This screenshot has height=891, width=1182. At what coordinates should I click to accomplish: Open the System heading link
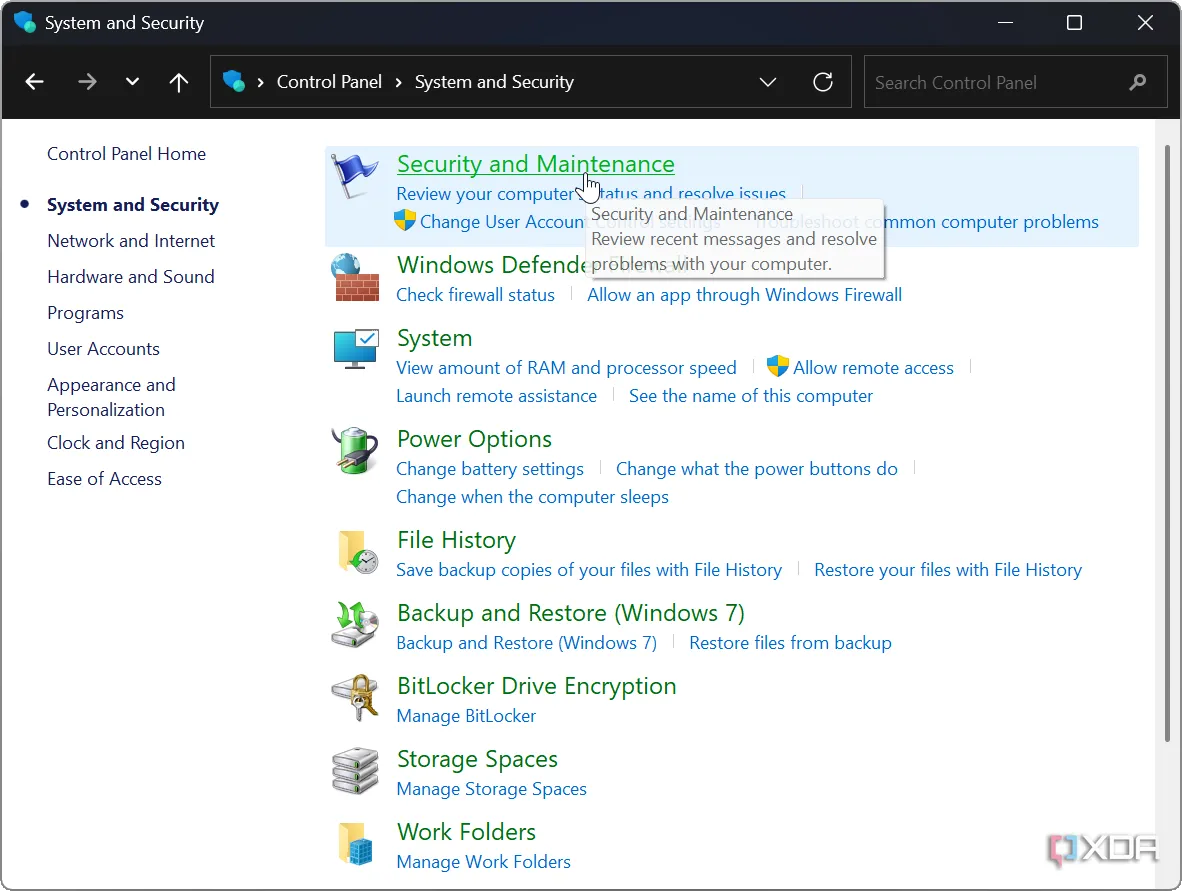click(x=435, y=338)
